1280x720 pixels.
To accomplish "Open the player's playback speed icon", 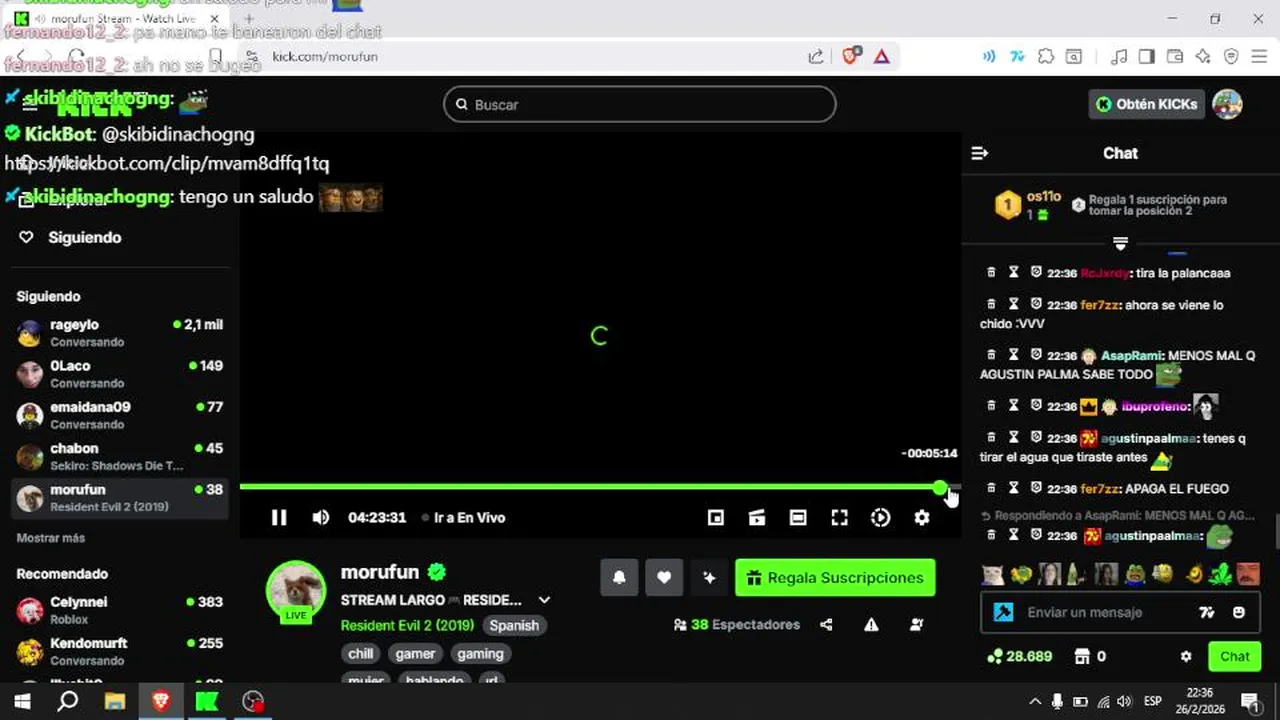I will point(880,517).
